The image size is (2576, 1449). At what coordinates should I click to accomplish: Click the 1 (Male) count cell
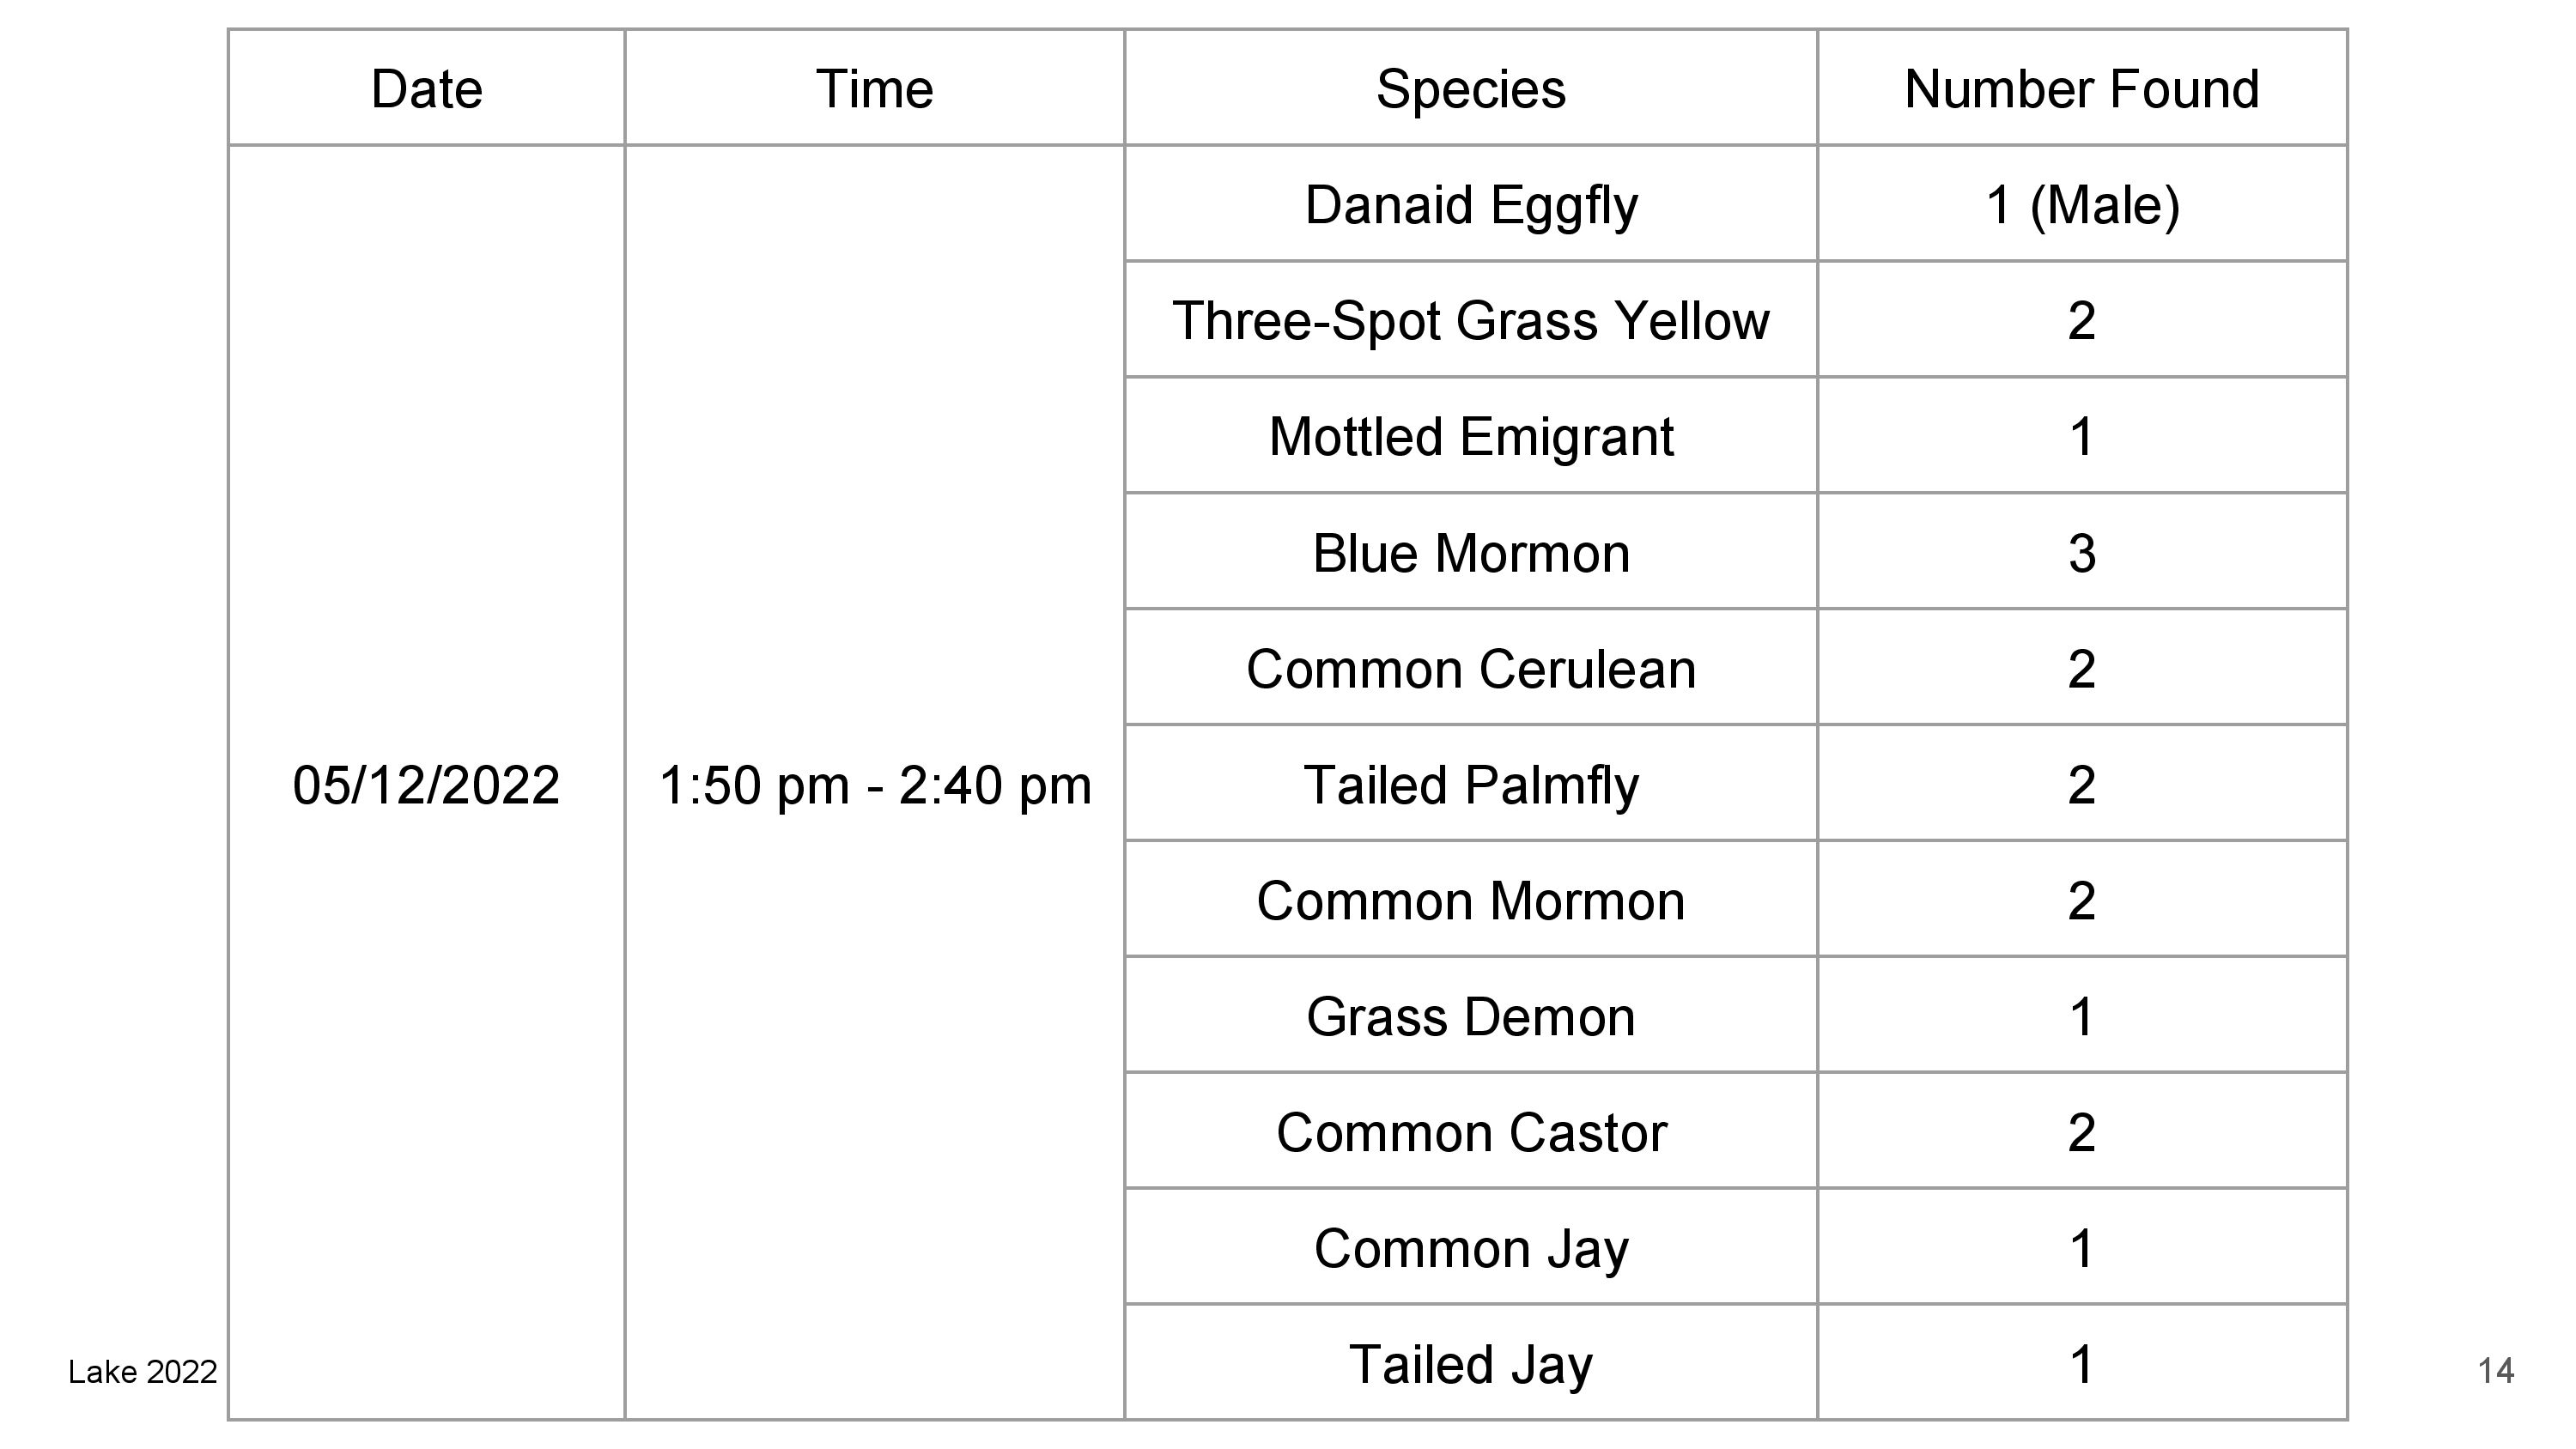2081,205
